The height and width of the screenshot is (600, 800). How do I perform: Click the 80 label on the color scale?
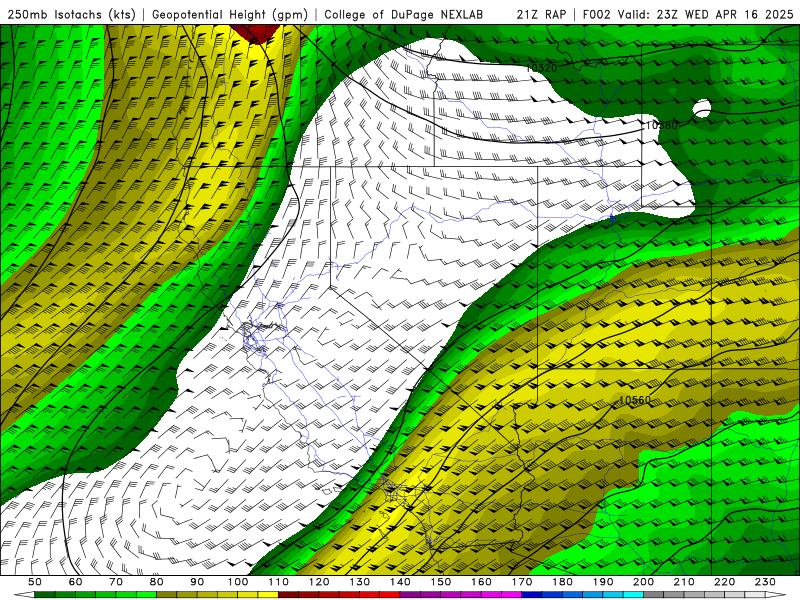157,582
